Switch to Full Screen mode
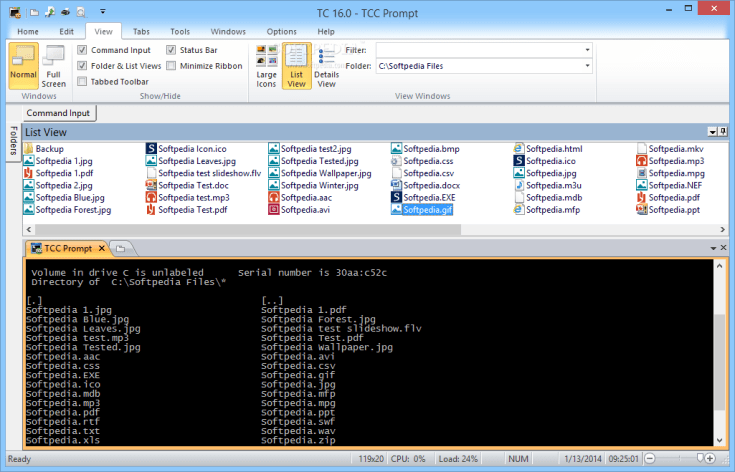Image resolution: width=735 pixels, height=472 pixels. click(53, 66)
